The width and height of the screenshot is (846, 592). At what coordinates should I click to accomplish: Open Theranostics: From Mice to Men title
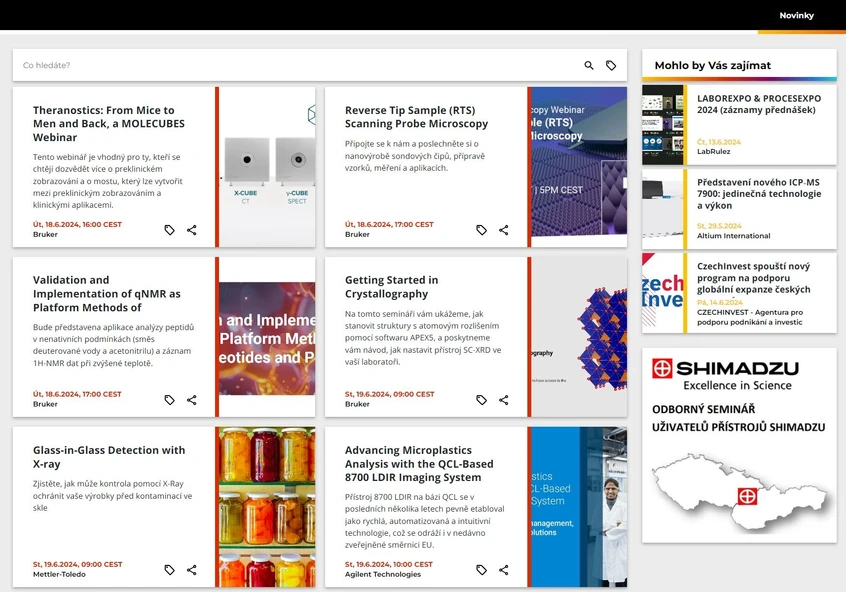point(108,124)
